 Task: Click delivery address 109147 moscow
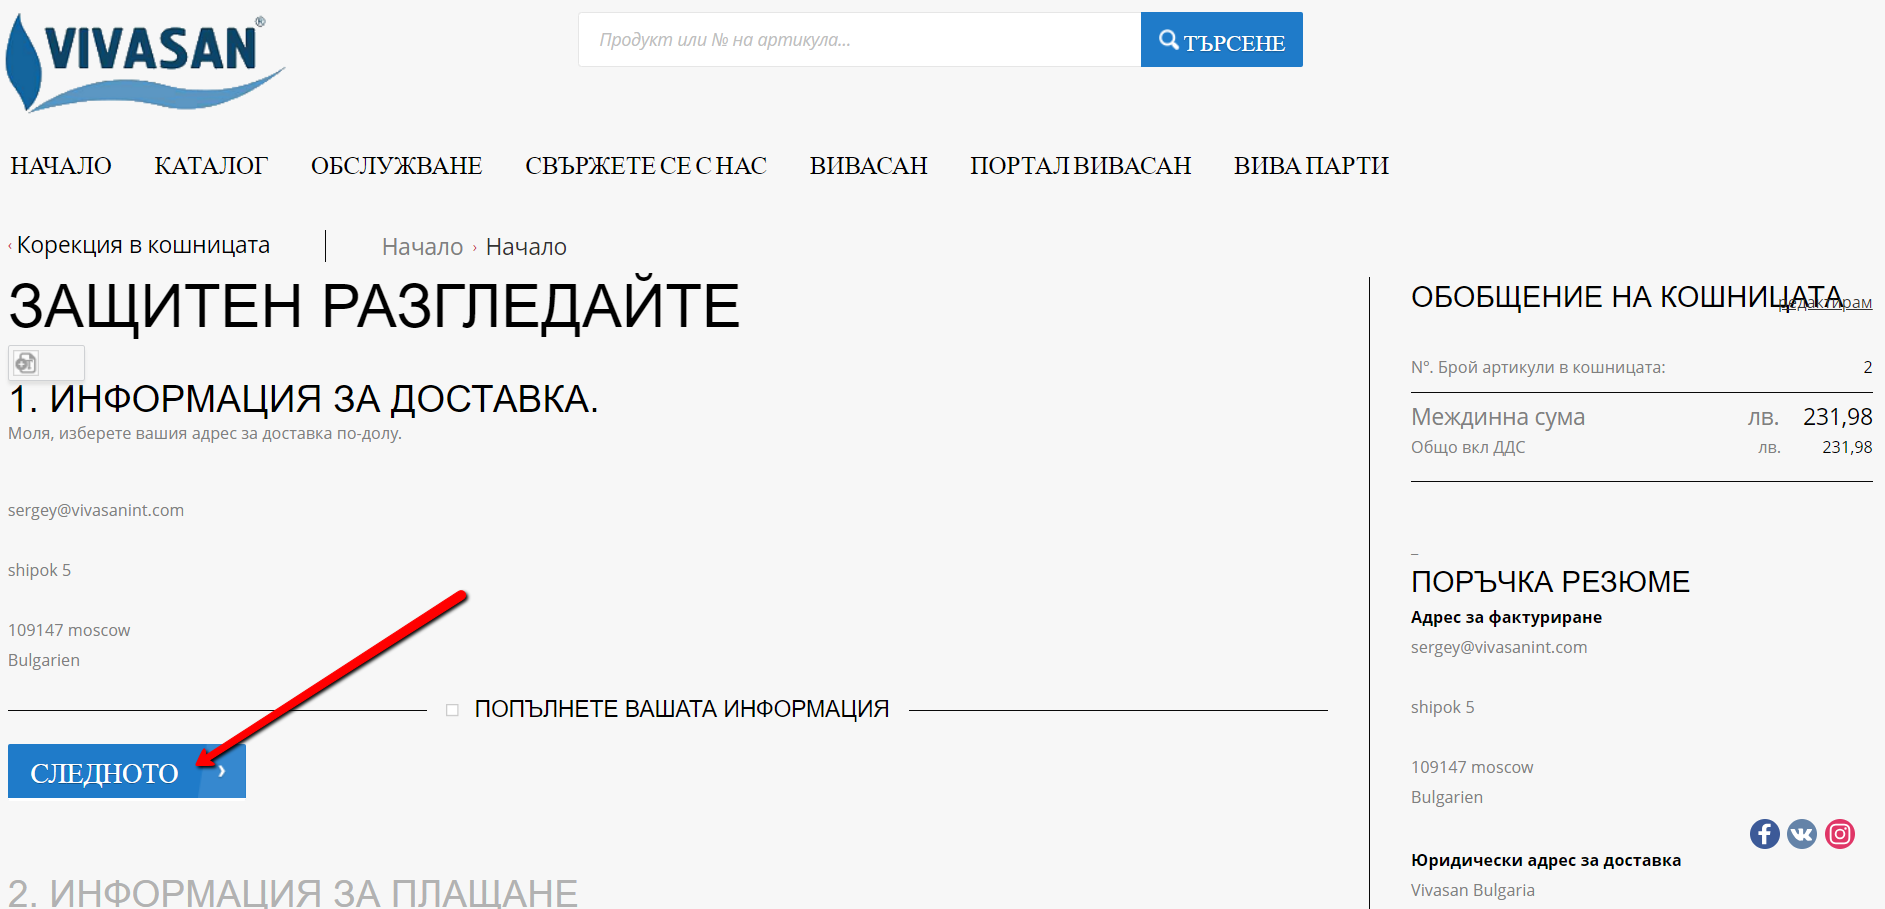click(69, 630)
